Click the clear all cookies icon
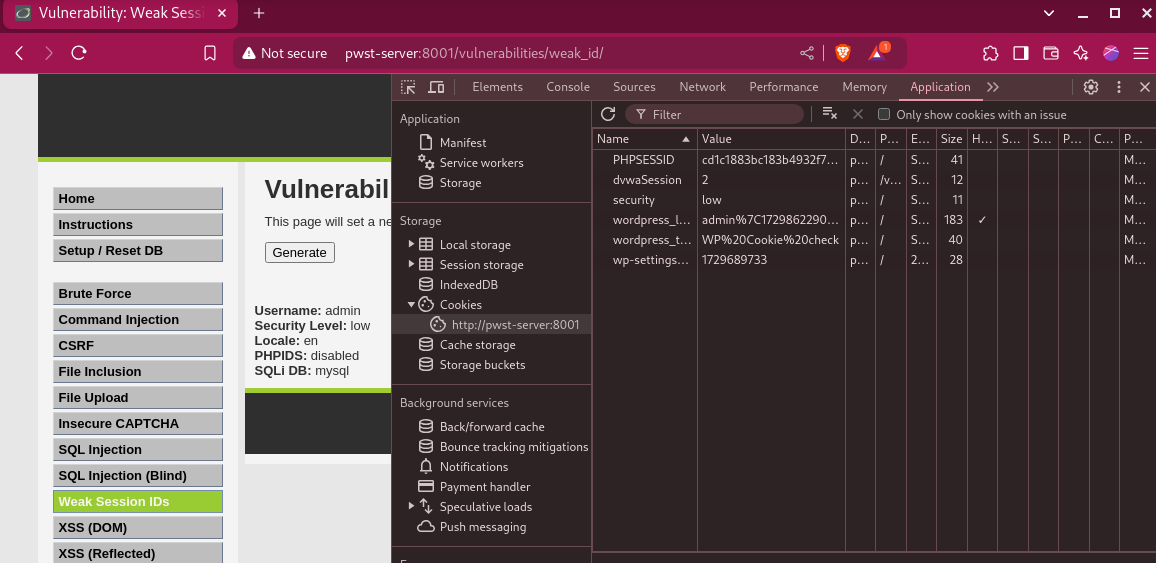1156x563 pixels. pyautogui.click(x=829, y=114)
